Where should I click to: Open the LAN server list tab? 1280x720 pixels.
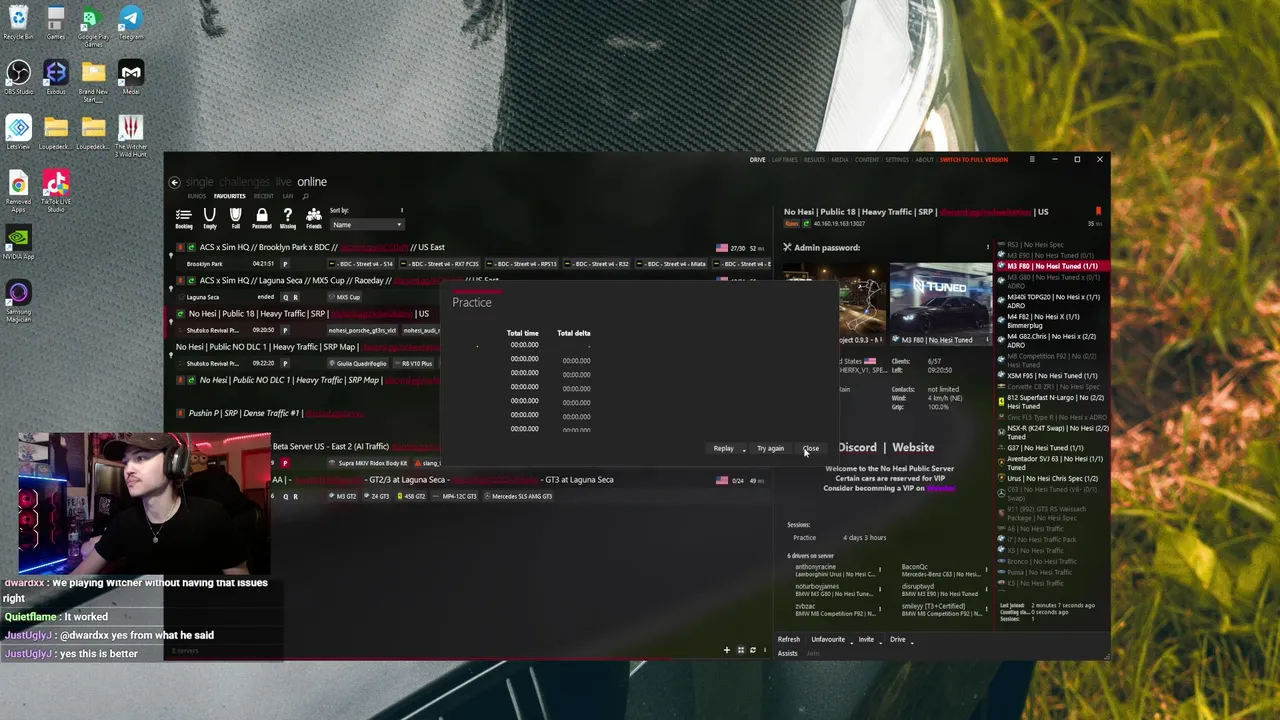click(x=288, y=196)
